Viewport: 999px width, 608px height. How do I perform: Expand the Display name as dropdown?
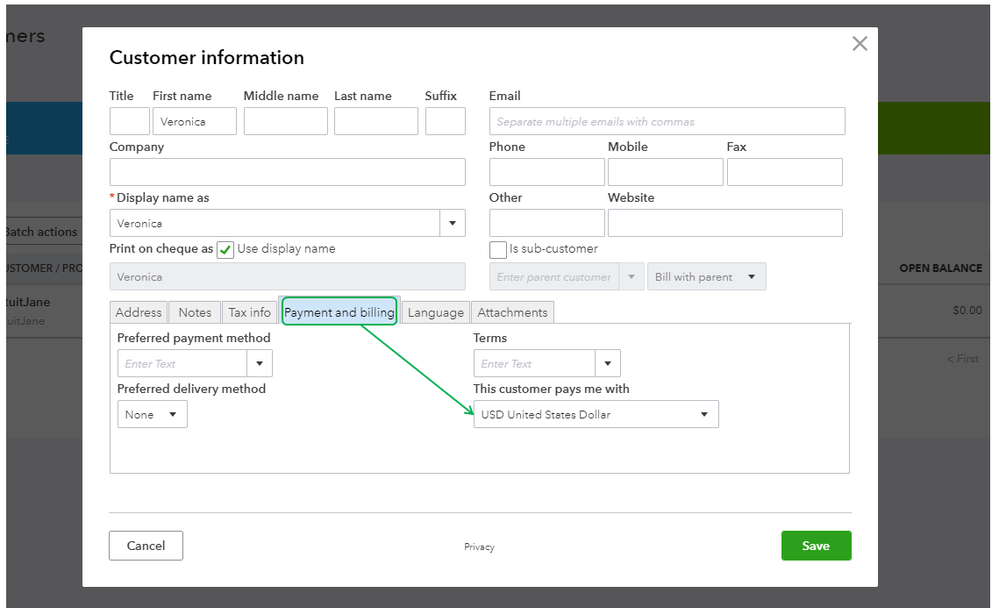pos(453,223)
